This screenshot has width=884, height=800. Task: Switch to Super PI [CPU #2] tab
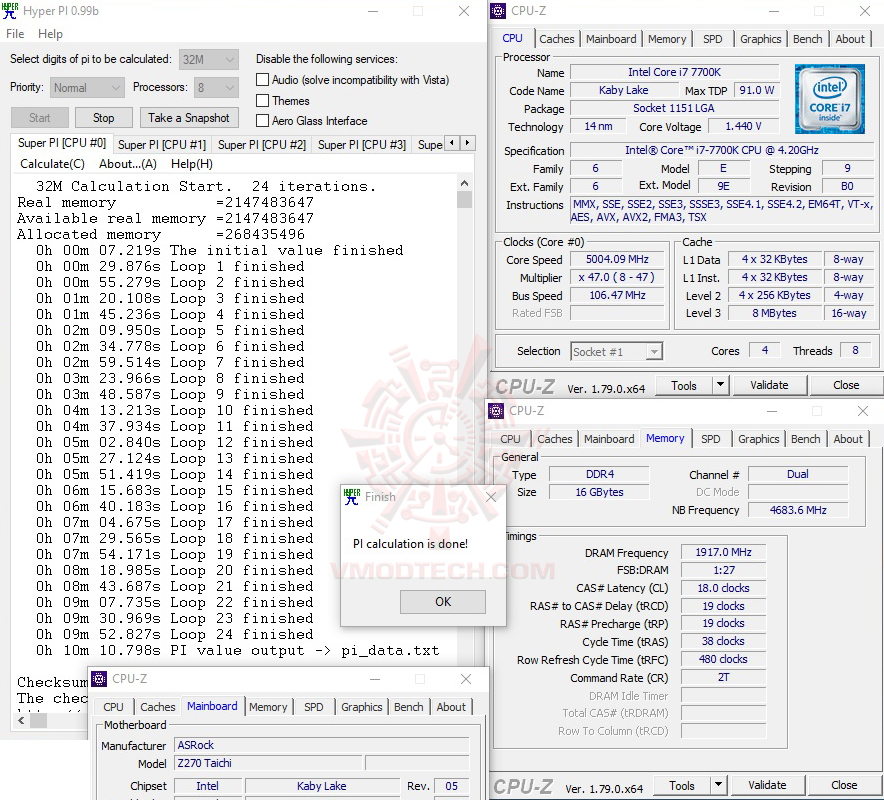262,145
